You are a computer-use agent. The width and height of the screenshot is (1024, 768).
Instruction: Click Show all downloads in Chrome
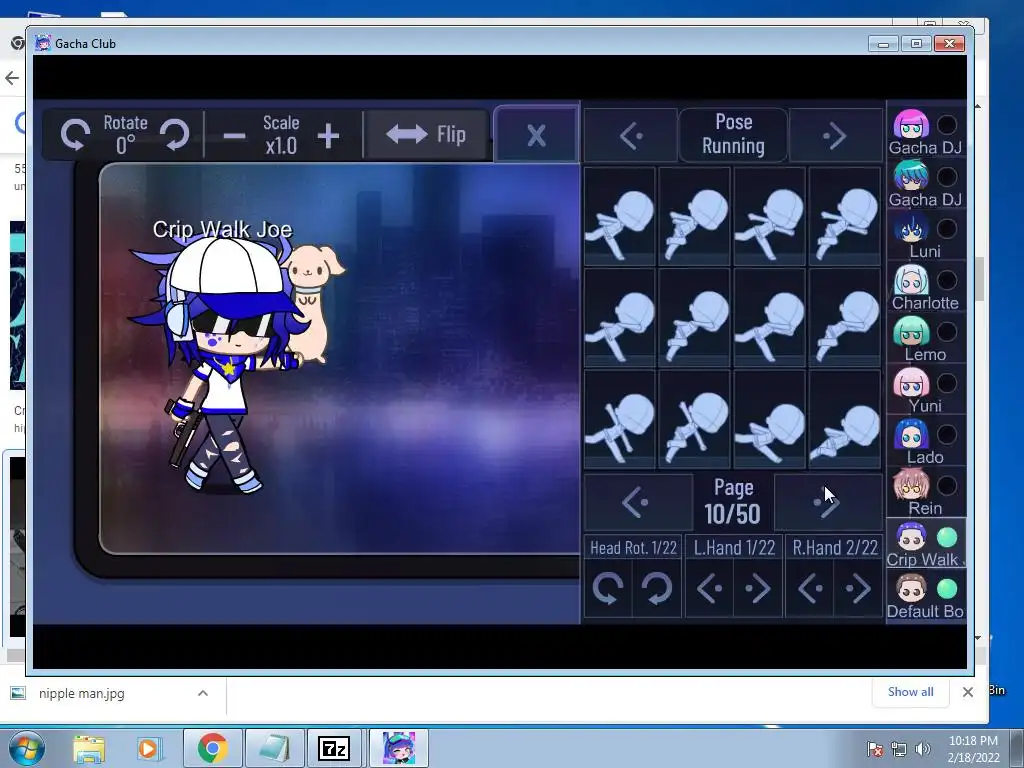[x=910, y=692]
